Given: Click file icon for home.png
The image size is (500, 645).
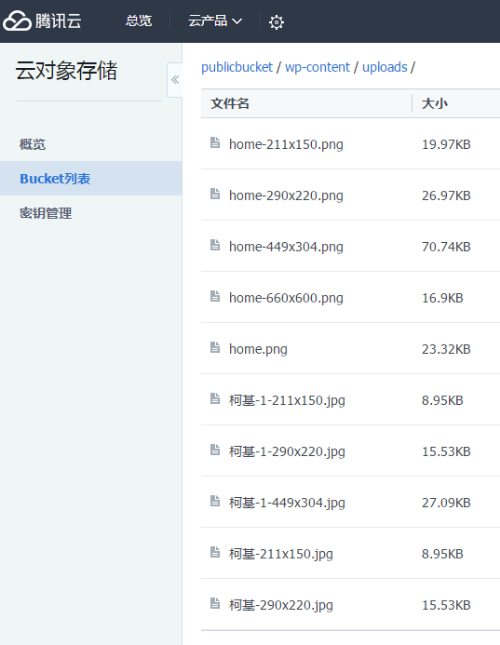Looking at the screenshot, I should click(x=215, y=348).
